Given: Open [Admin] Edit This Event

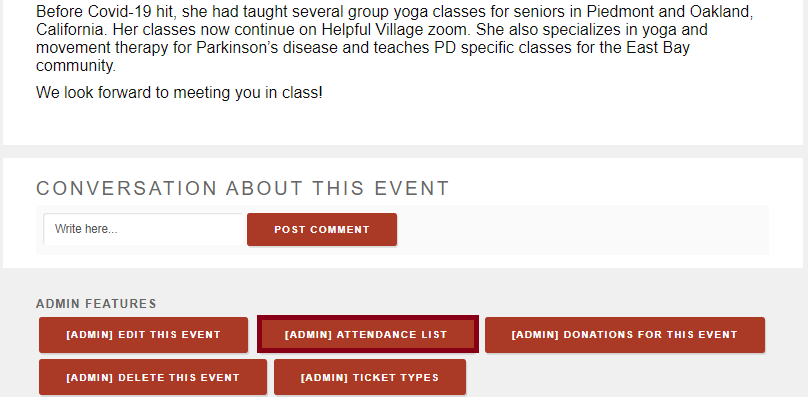Looking at the screenshot, I should pyautogui.click(x=143, y=335).
